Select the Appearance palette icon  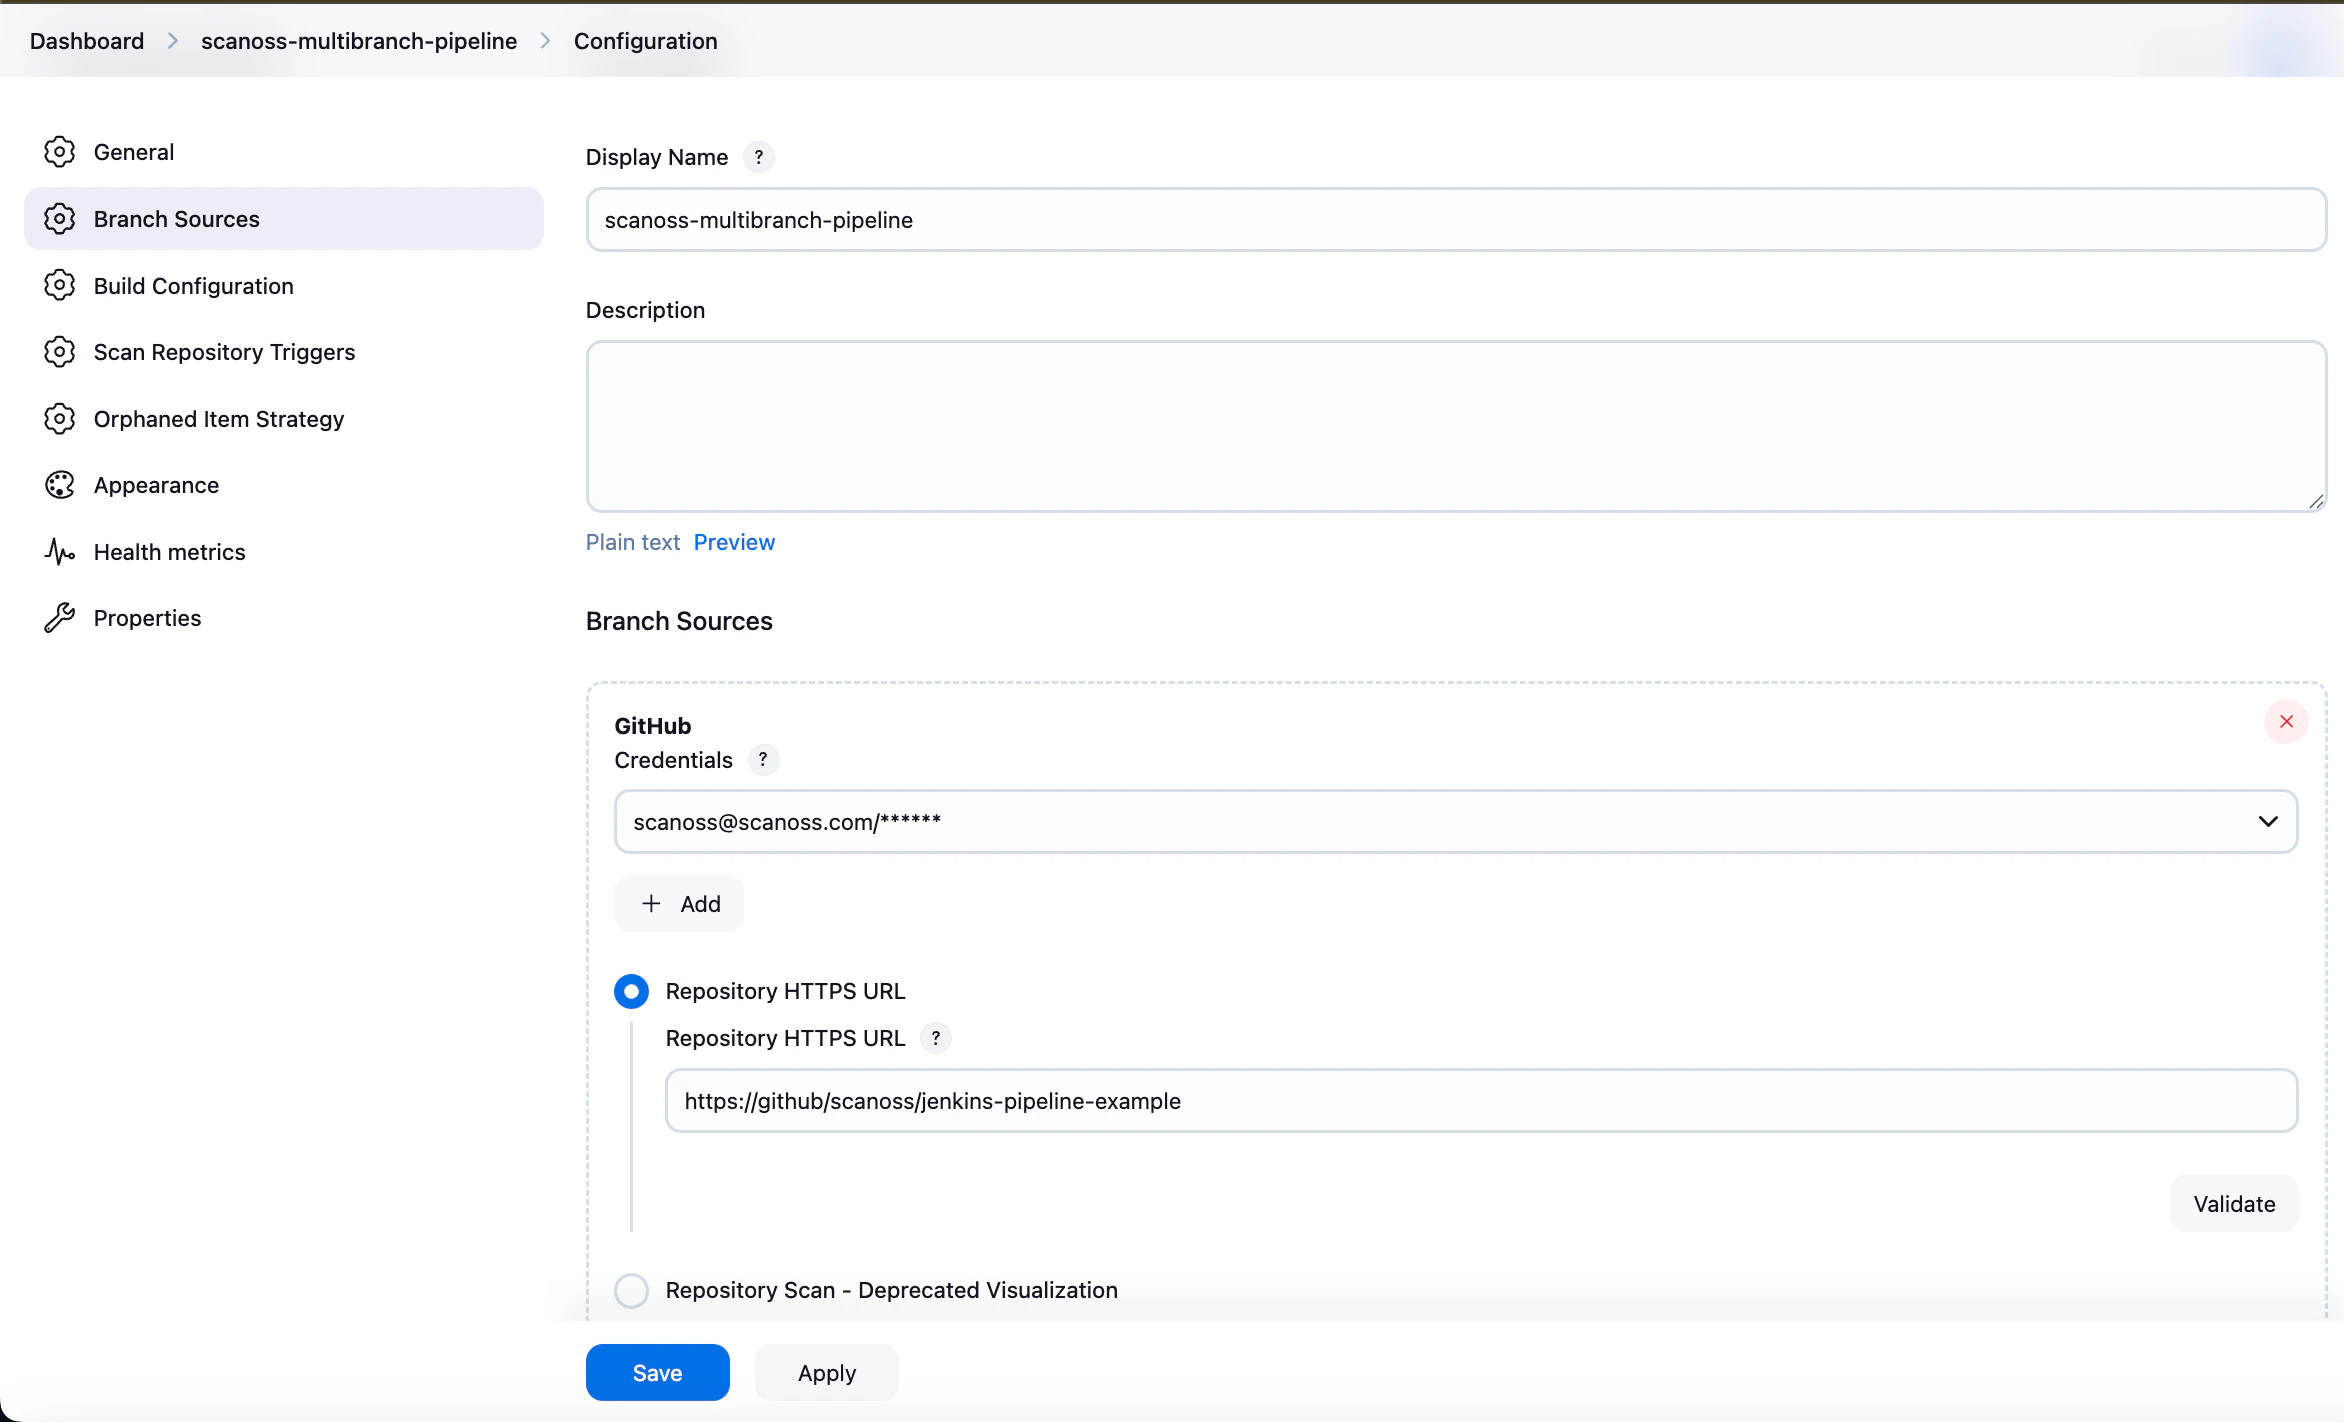(60, 484)
